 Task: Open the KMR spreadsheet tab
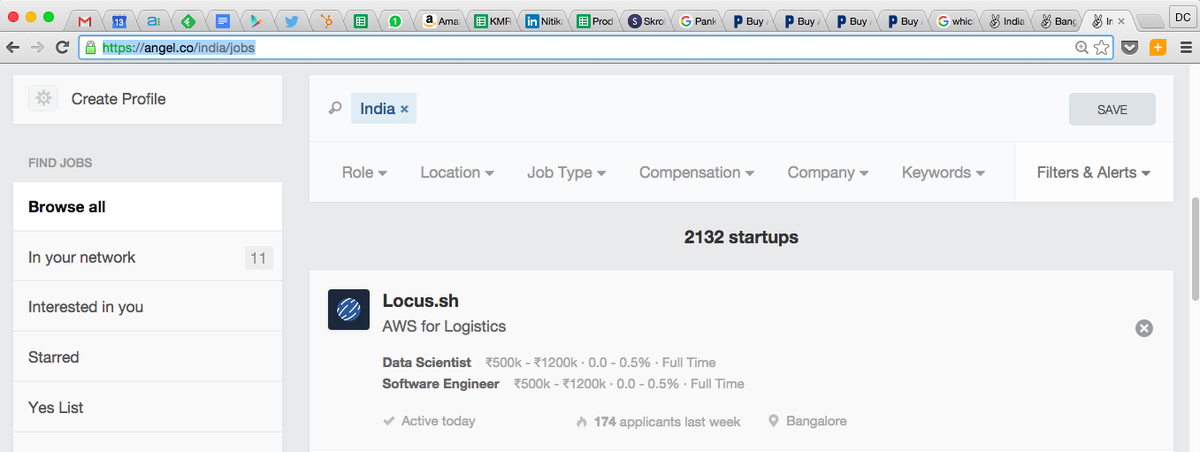tap(492, 20)
